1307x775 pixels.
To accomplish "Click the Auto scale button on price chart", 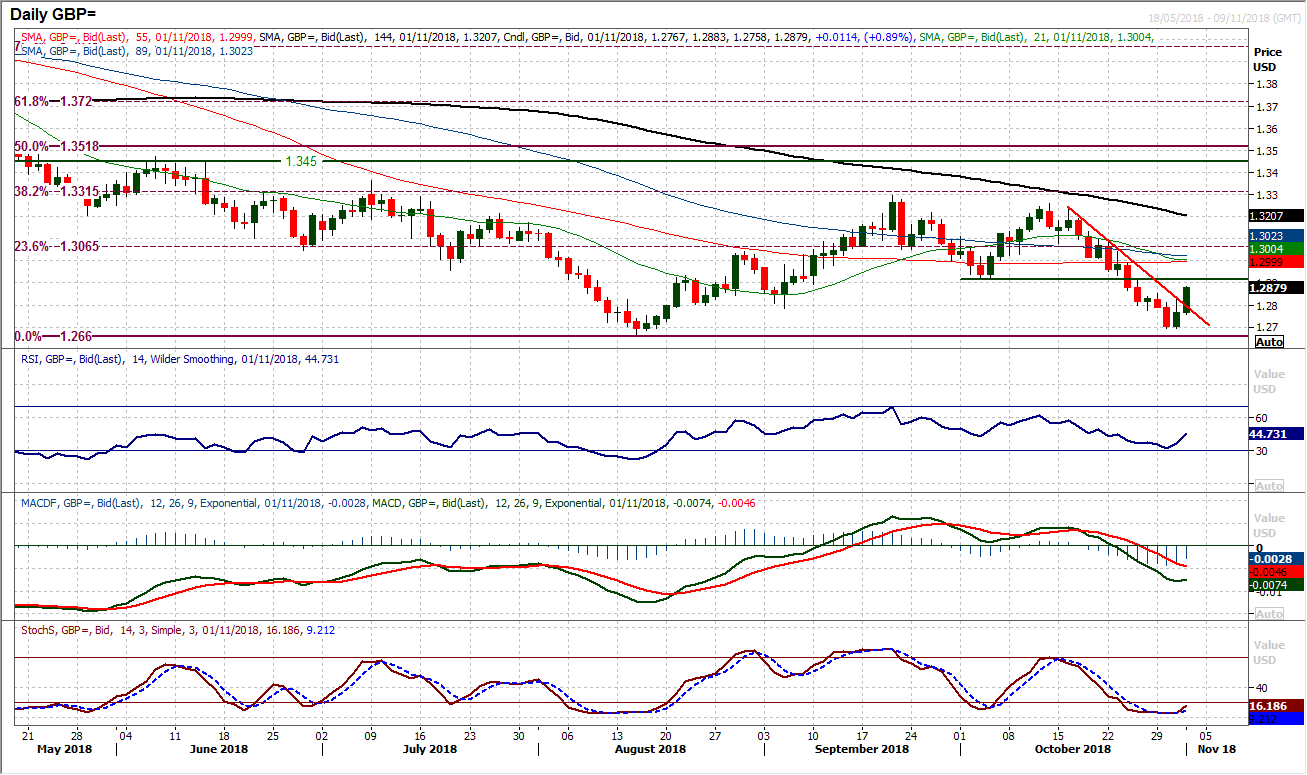I will coord(1268,342).
